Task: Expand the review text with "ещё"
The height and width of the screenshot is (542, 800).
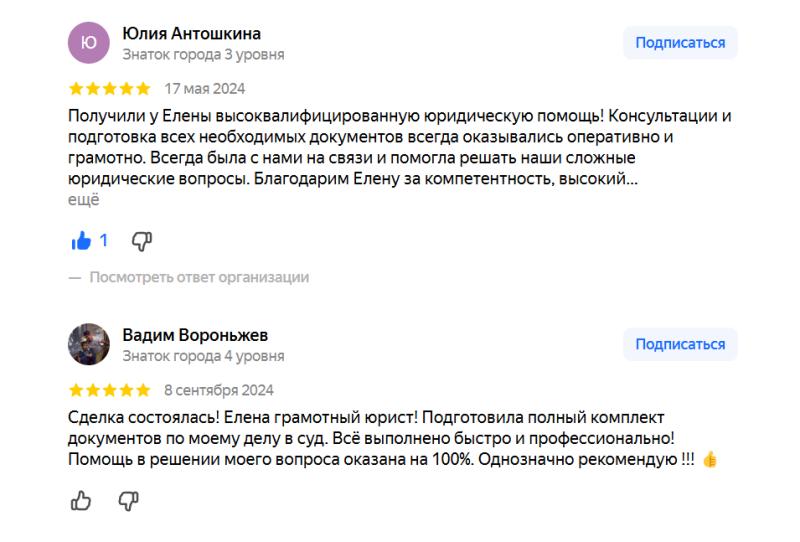Action: pos(84,200)
